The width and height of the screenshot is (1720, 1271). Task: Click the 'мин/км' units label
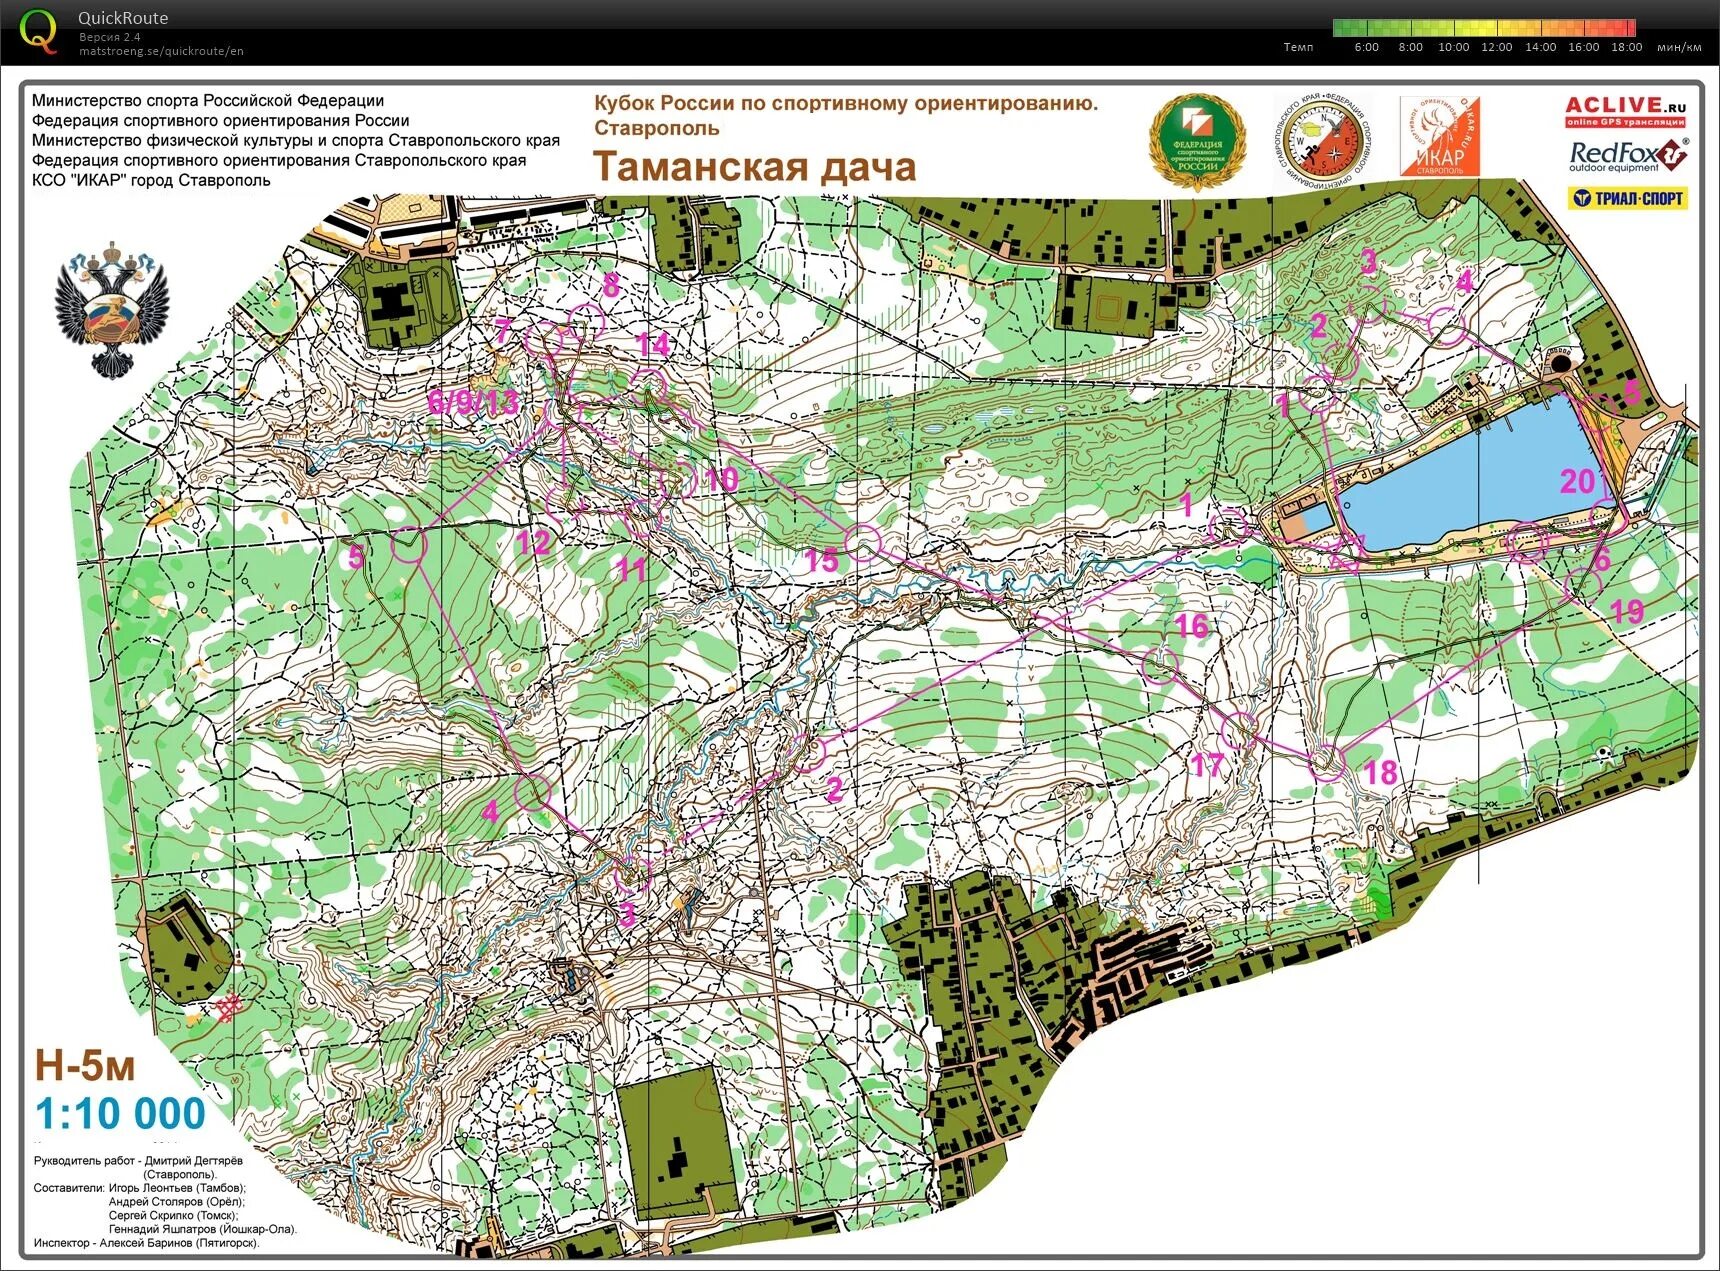click(1679, 47)
